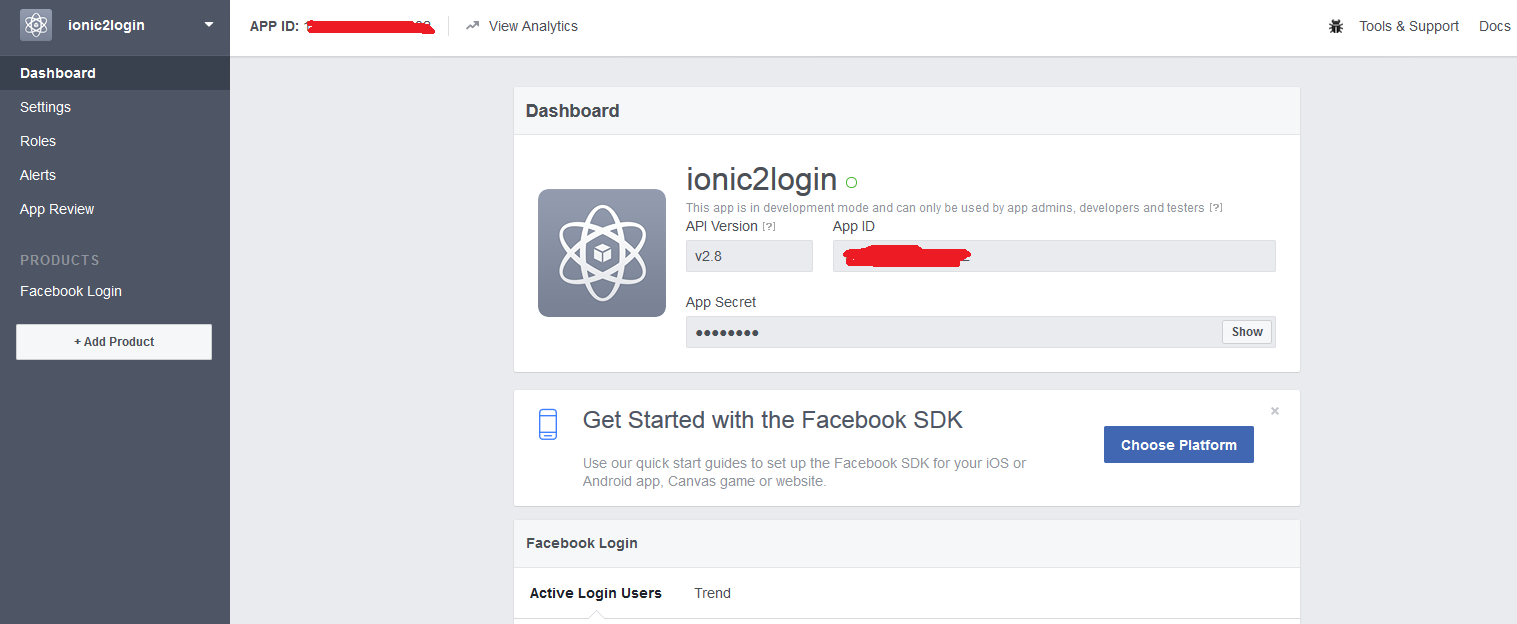
Task: Click the analytics arrow icon before View Analytics
Action: coord(472,26)
